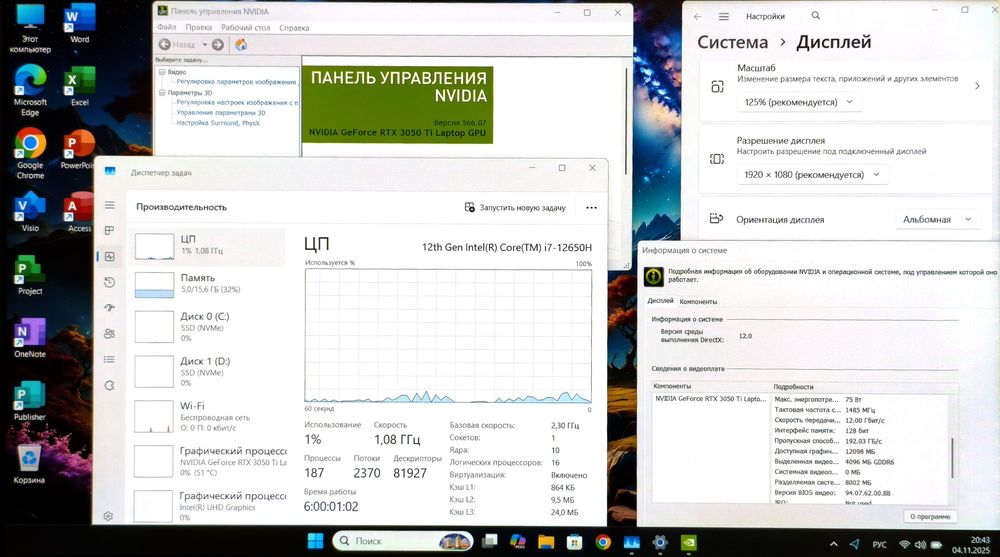Open the Корзина recycle bin icon
Screen dimensions: 1000x557
click(29, 464)
